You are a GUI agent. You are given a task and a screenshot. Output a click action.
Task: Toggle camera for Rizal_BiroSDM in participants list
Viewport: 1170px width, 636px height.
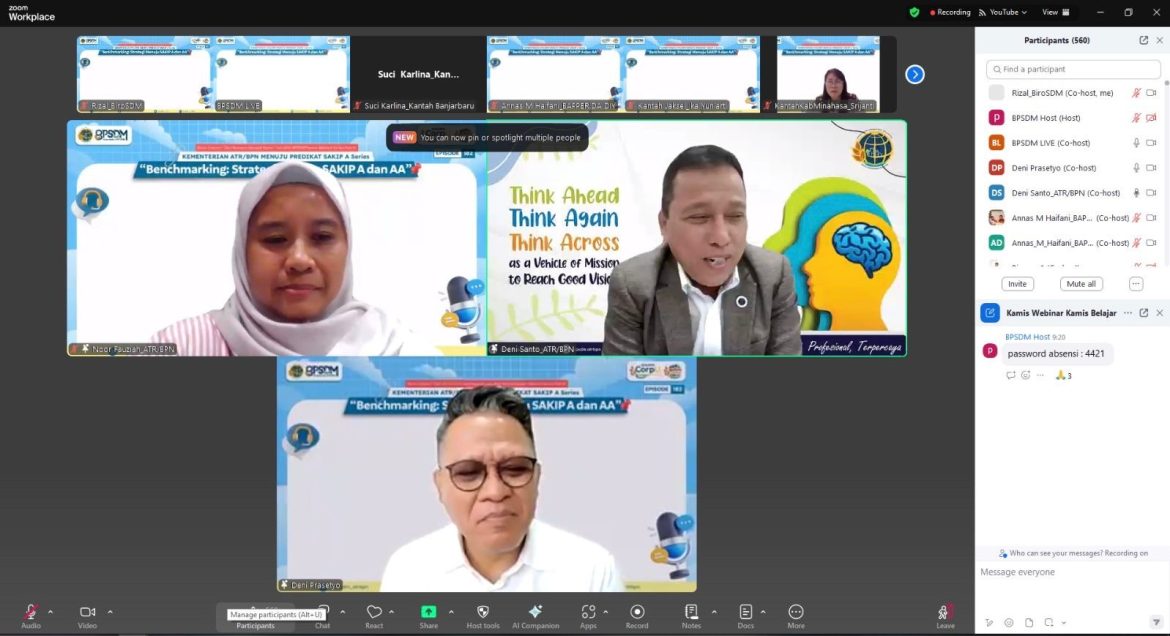tap(1151, 93)
